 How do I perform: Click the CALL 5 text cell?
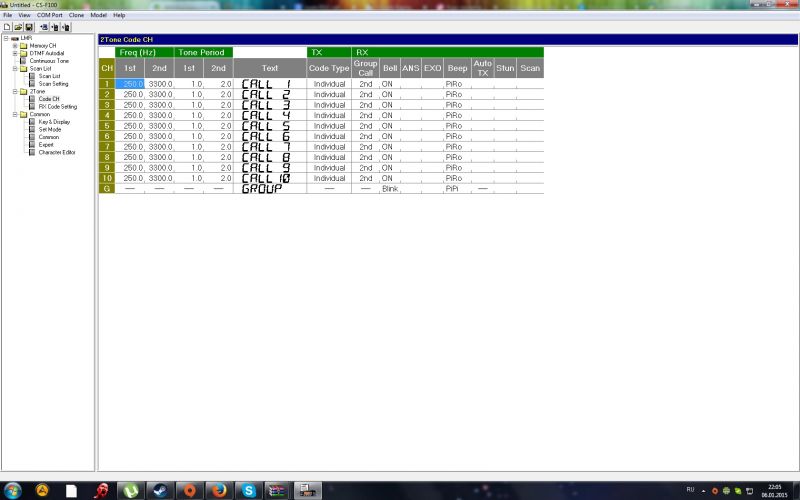coord(269,126)
